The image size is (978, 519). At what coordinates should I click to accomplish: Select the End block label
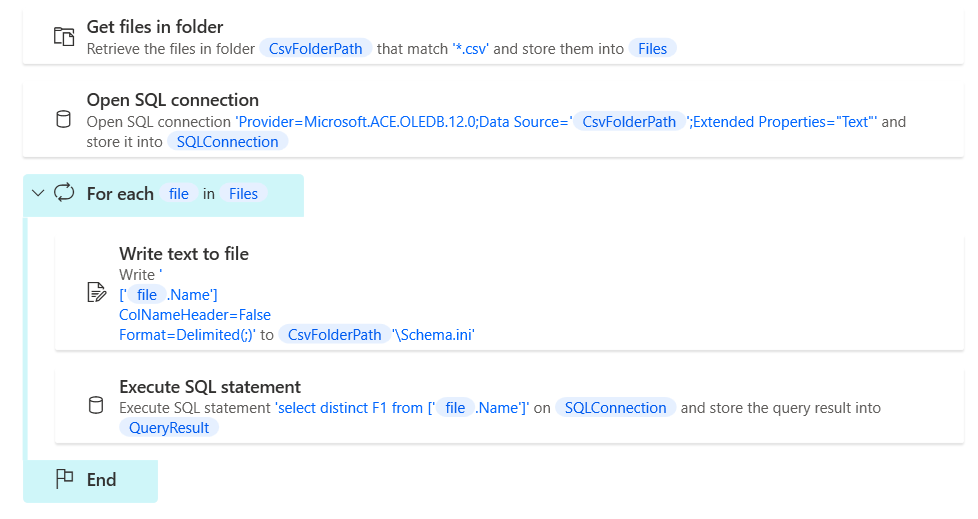102,480
